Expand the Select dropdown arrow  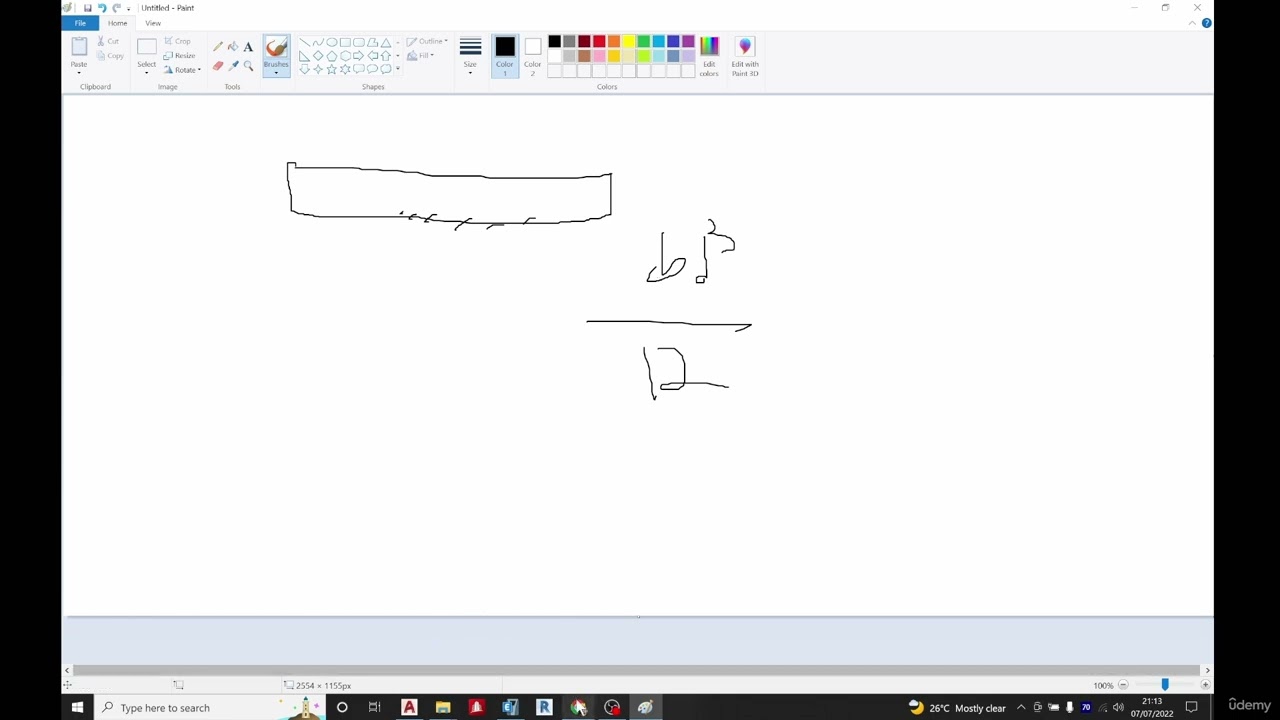(x=147, y=72)
